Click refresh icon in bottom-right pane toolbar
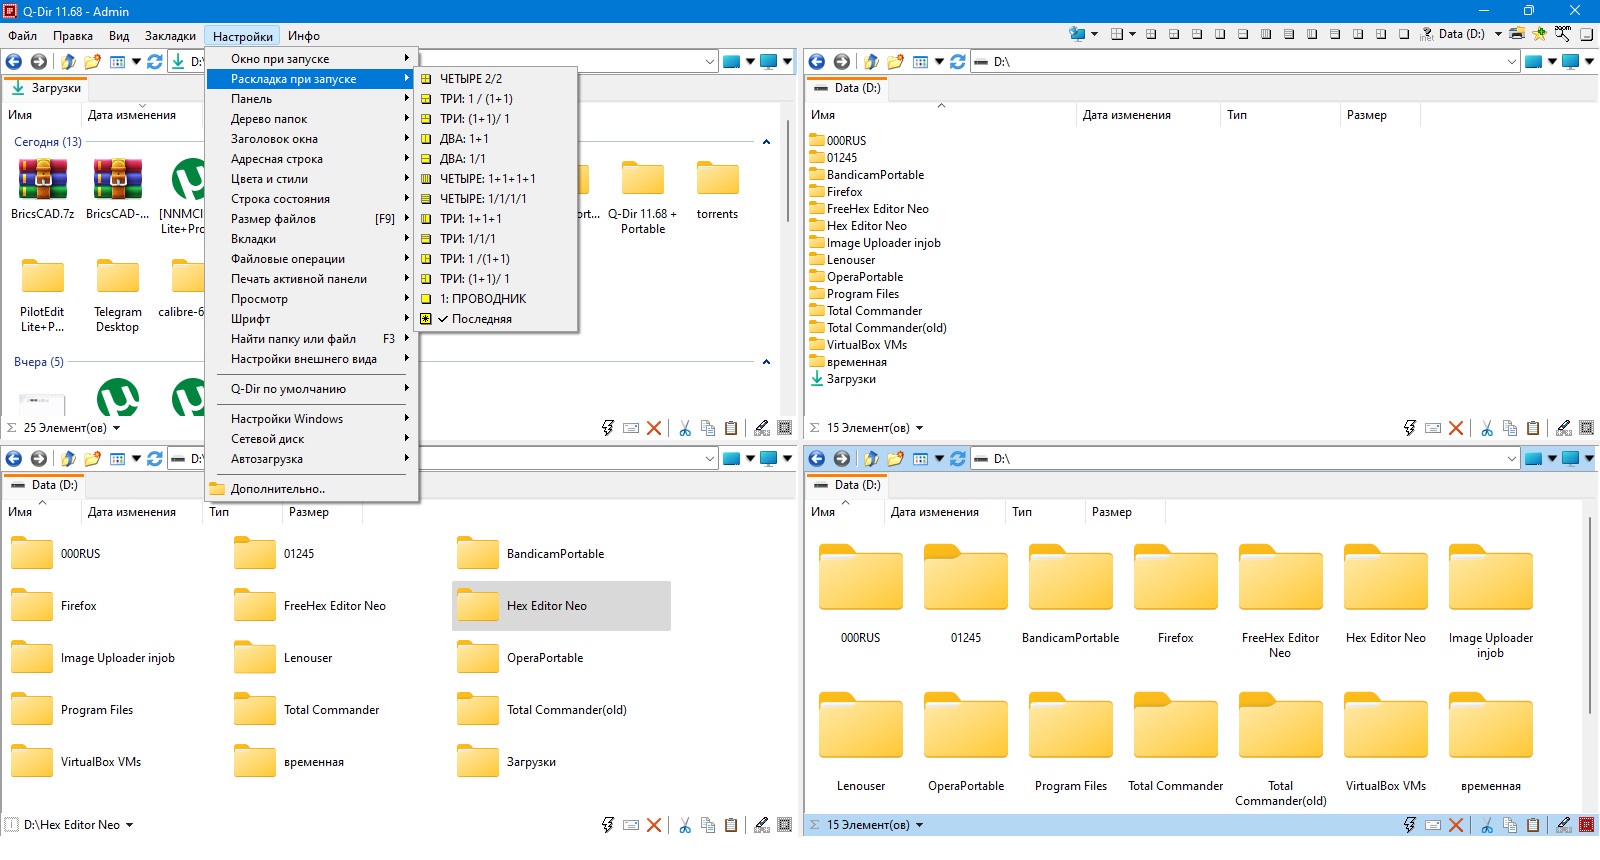The height and width of the screenshot is (860, 1600). (x=957, y=458)
